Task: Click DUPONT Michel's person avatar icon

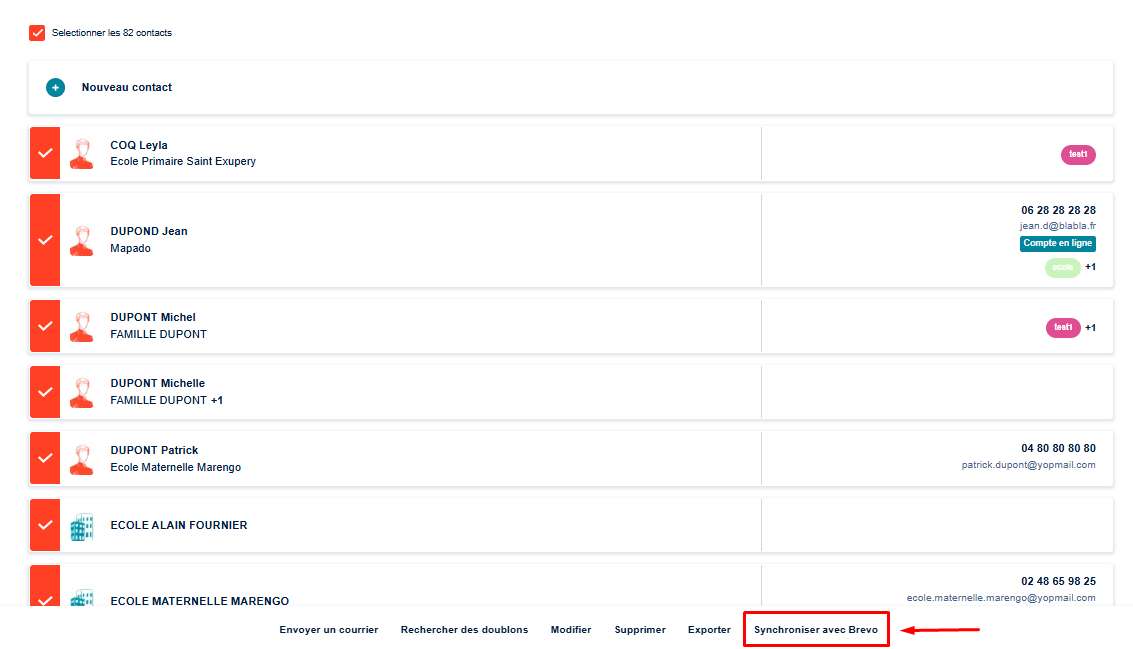Action: point(81,326)
